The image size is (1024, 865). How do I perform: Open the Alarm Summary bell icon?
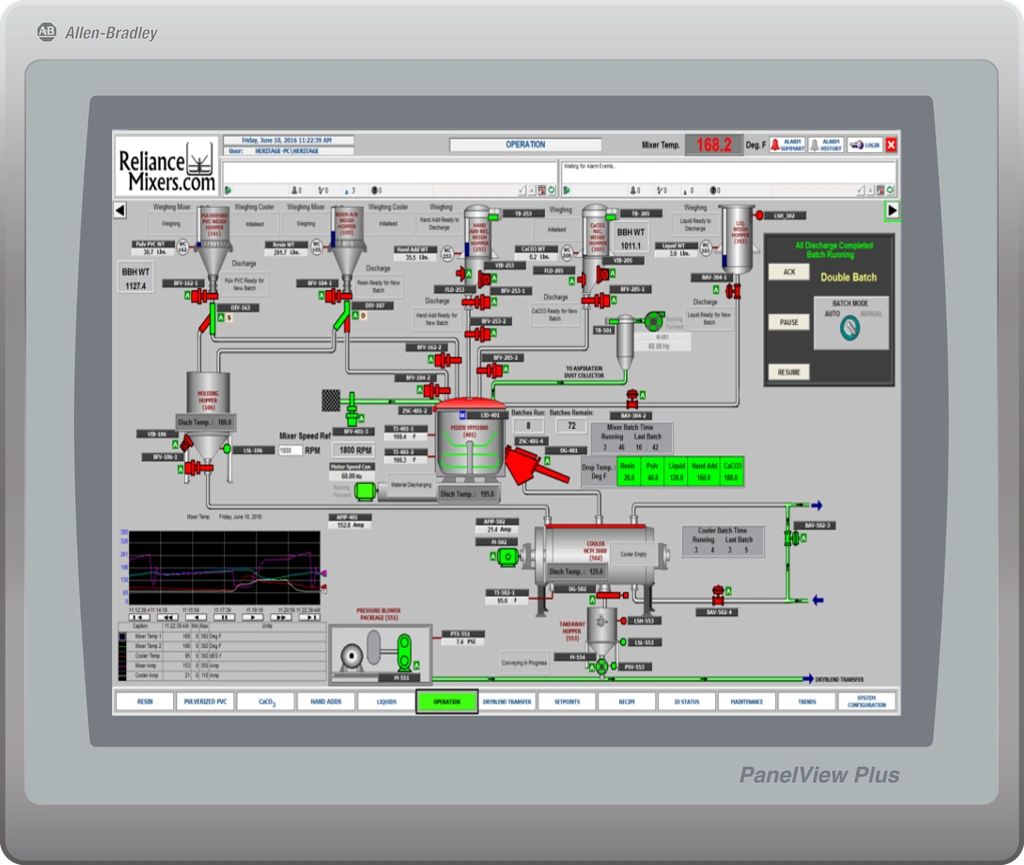(x=787, y=145)
